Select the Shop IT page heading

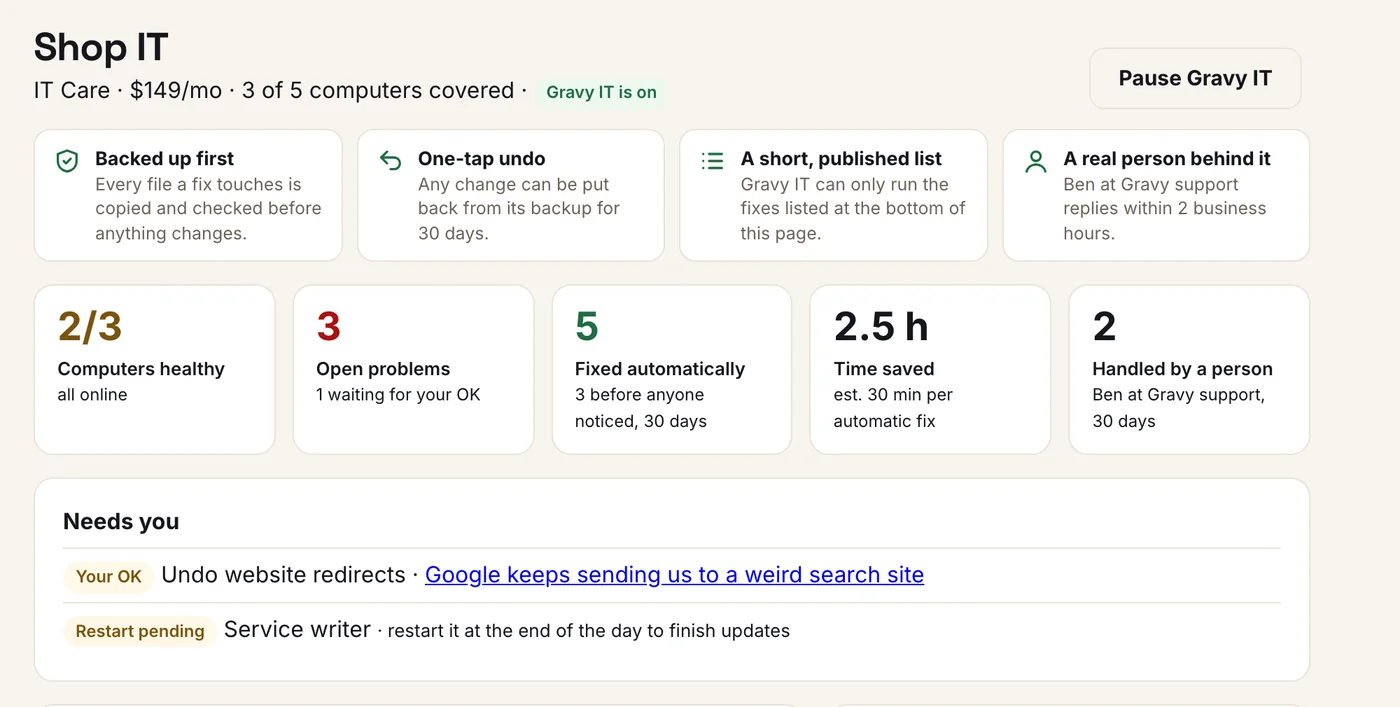pyautogui.click(x=101, y=47)
